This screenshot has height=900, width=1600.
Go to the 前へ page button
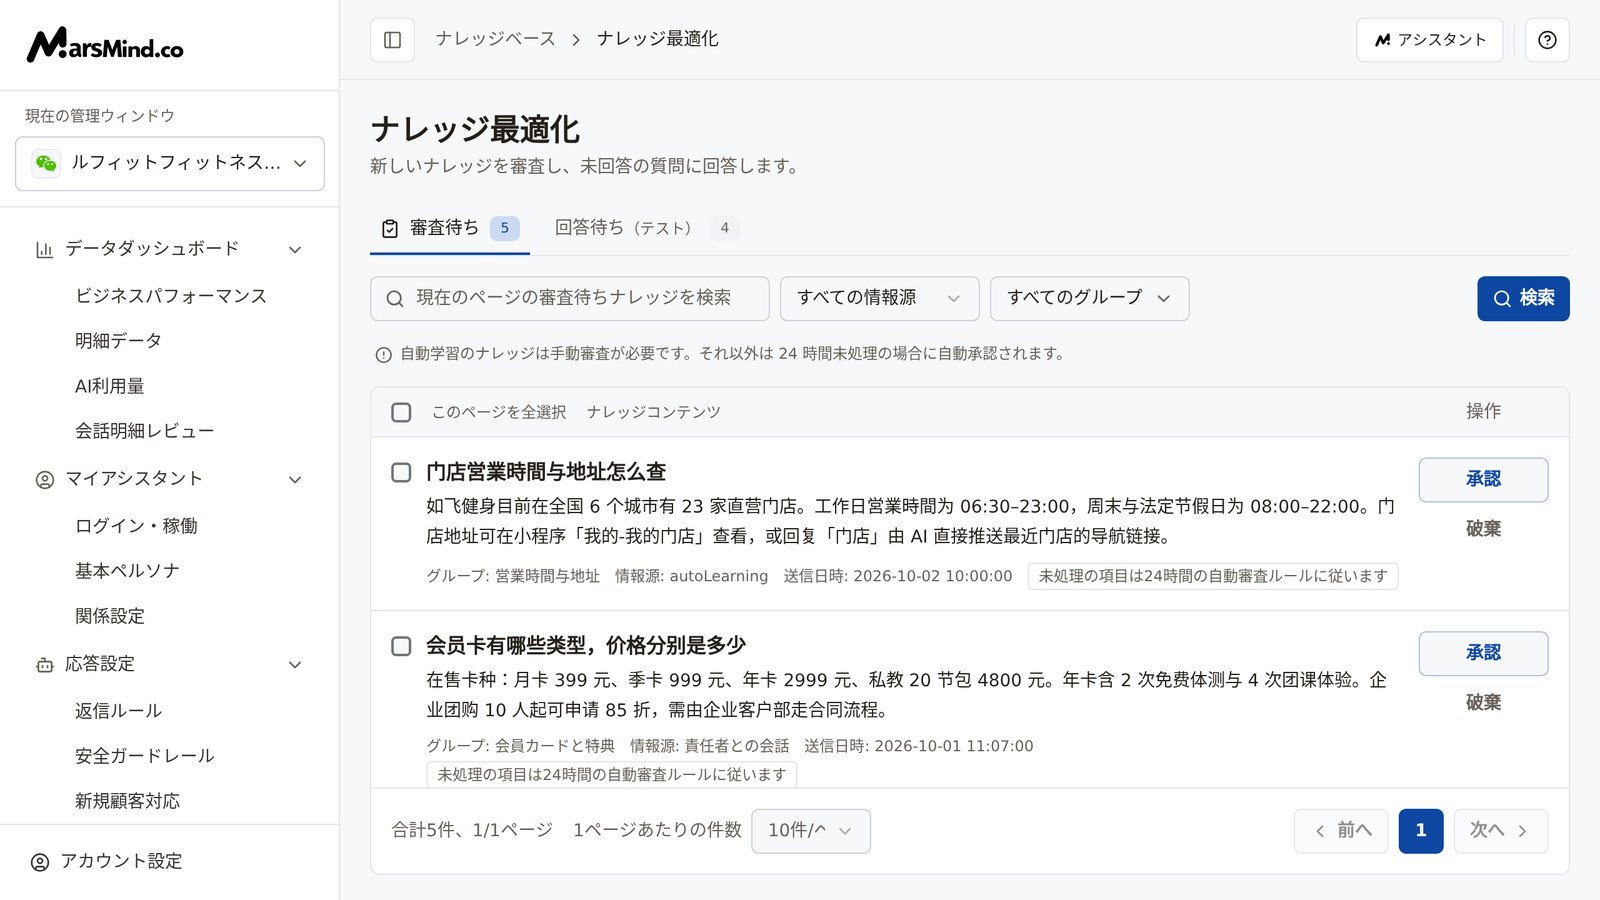tap(1341, 831)
